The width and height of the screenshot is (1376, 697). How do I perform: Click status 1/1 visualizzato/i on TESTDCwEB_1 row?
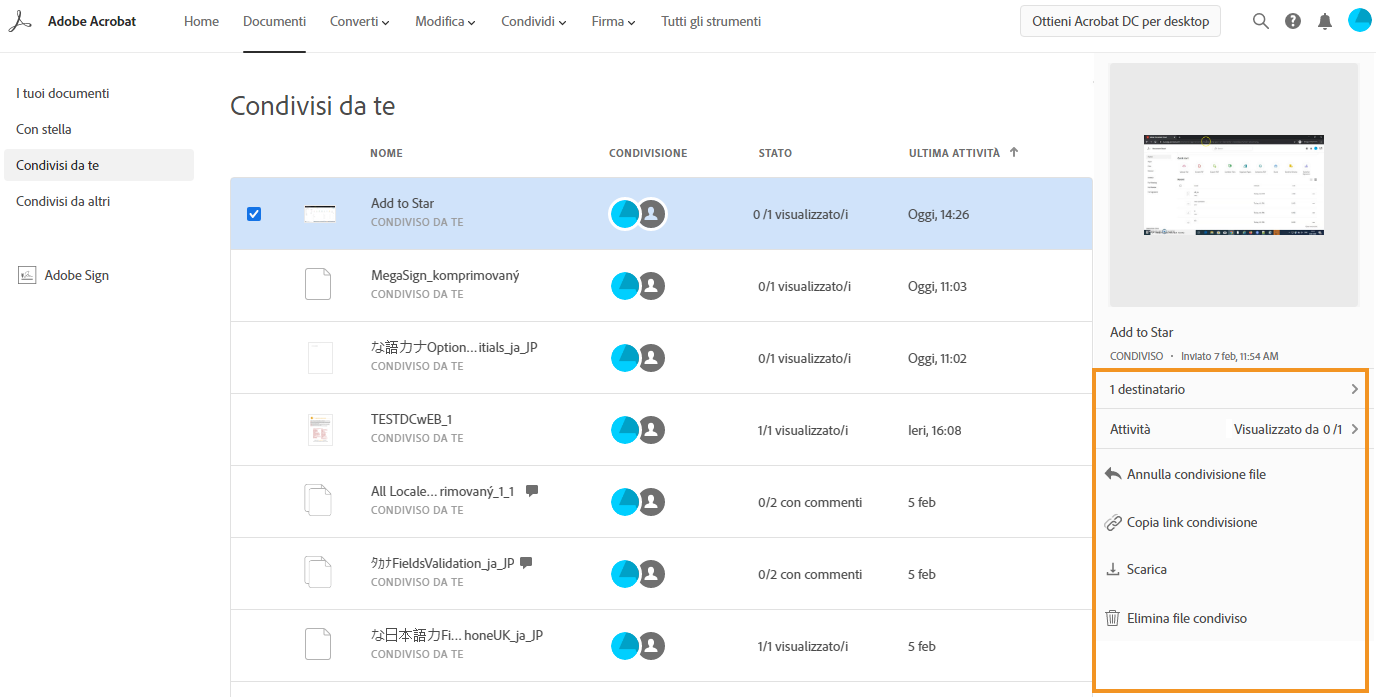click(x=803, y=430)
